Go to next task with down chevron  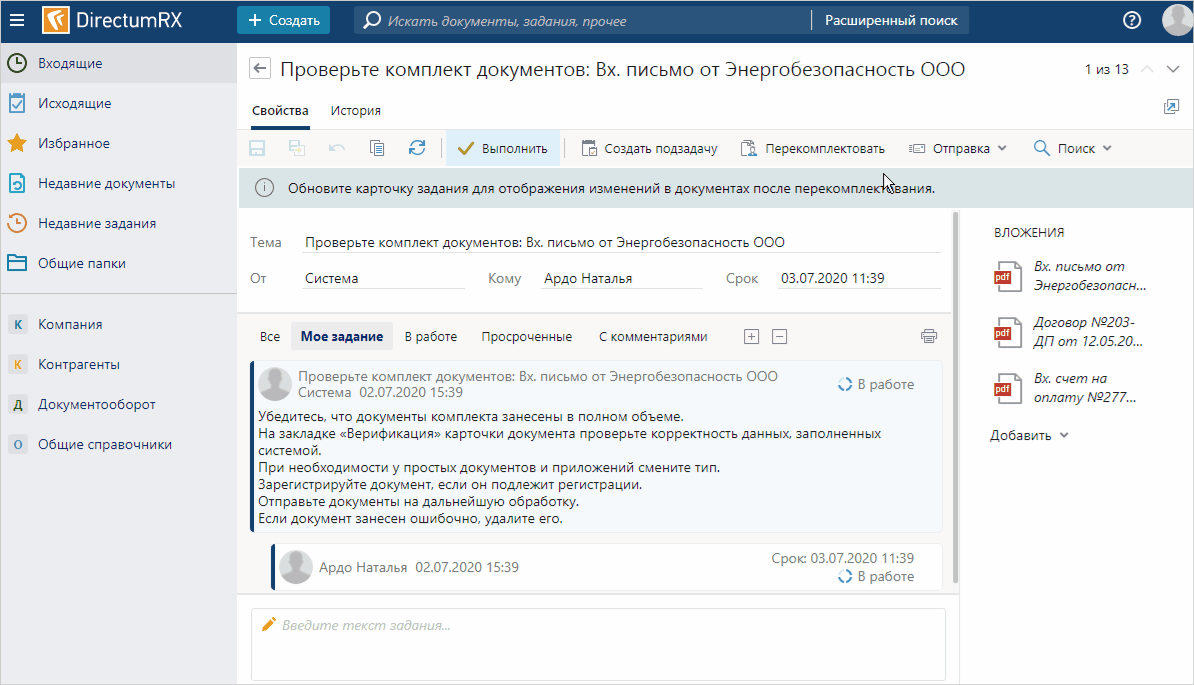(1173, 69)
